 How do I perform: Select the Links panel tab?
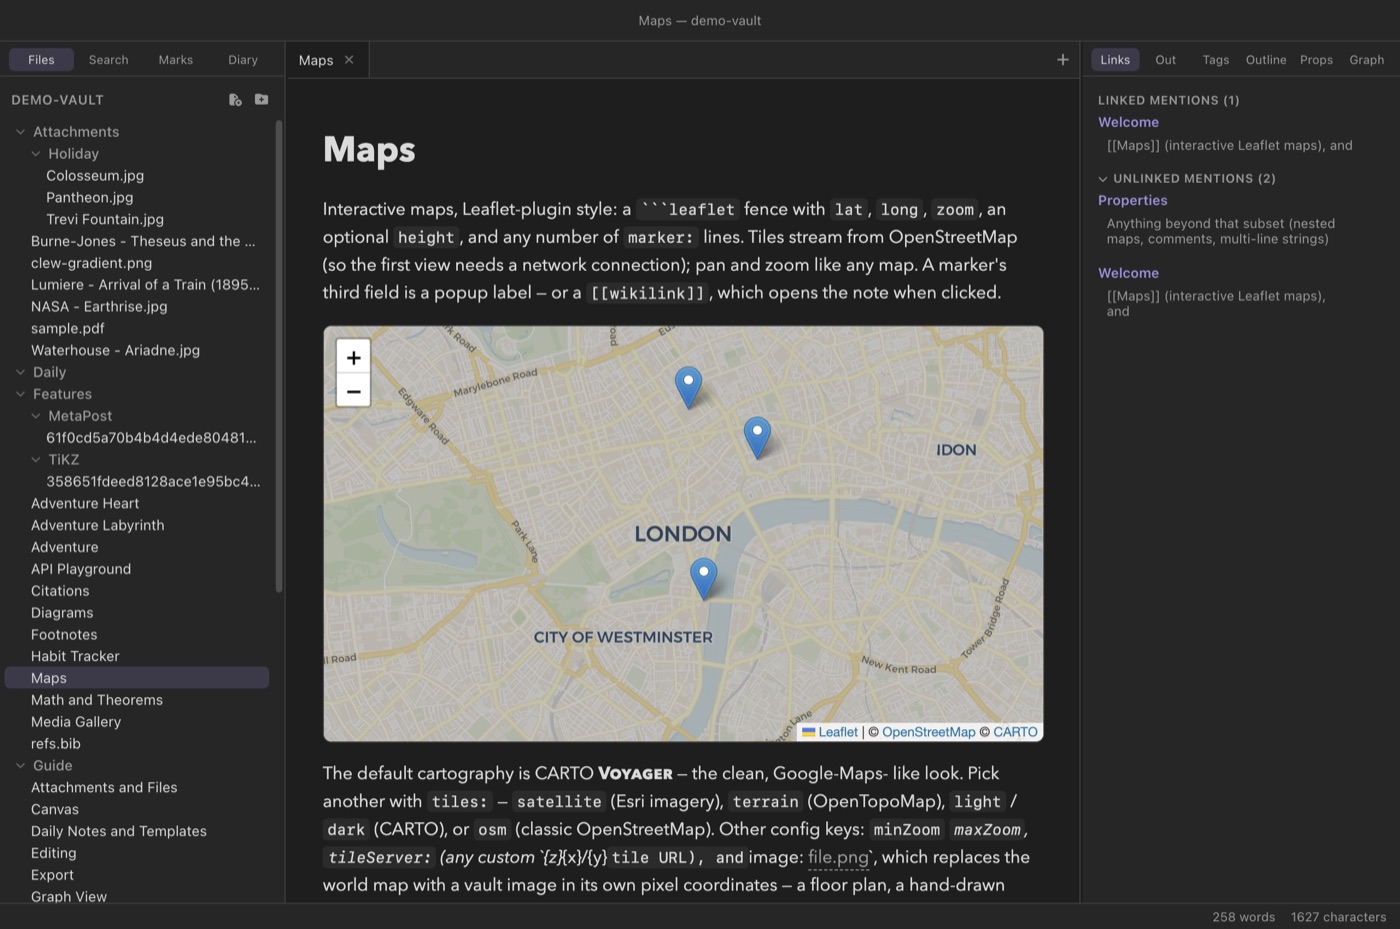[x=1115, y=60]
